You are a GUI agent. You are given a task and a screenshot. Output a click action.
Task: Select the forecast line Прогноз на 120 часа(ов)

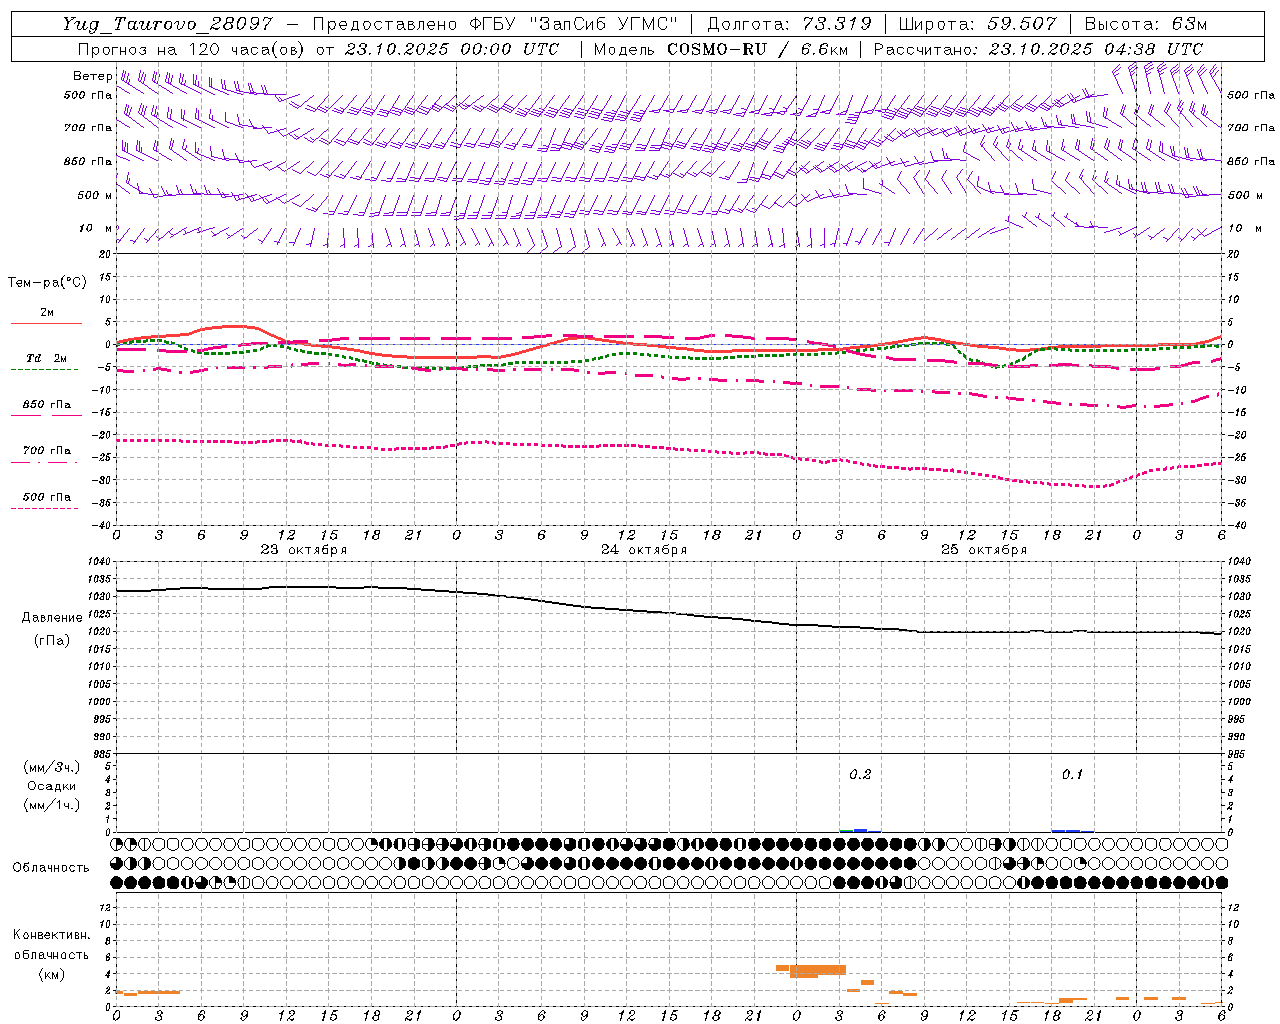point(193,49)
